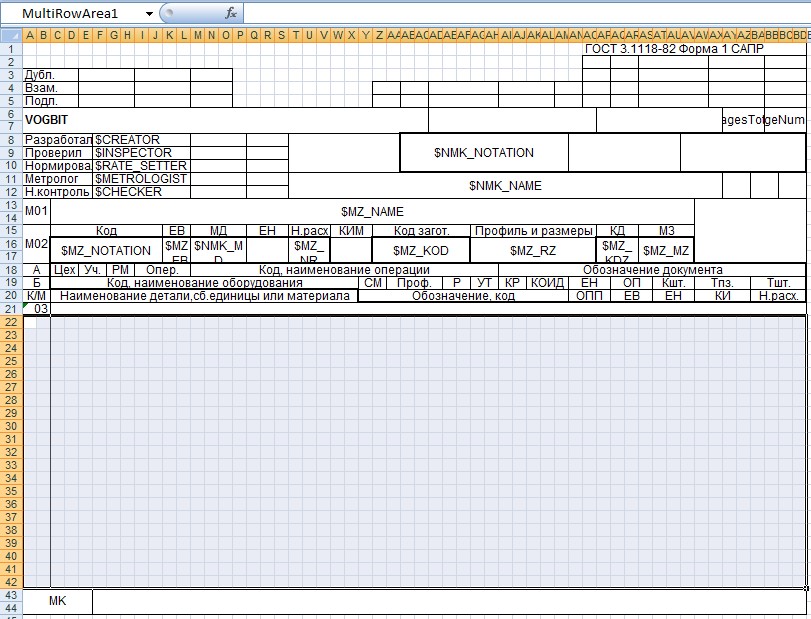Select row 22 header

[11, 321]
